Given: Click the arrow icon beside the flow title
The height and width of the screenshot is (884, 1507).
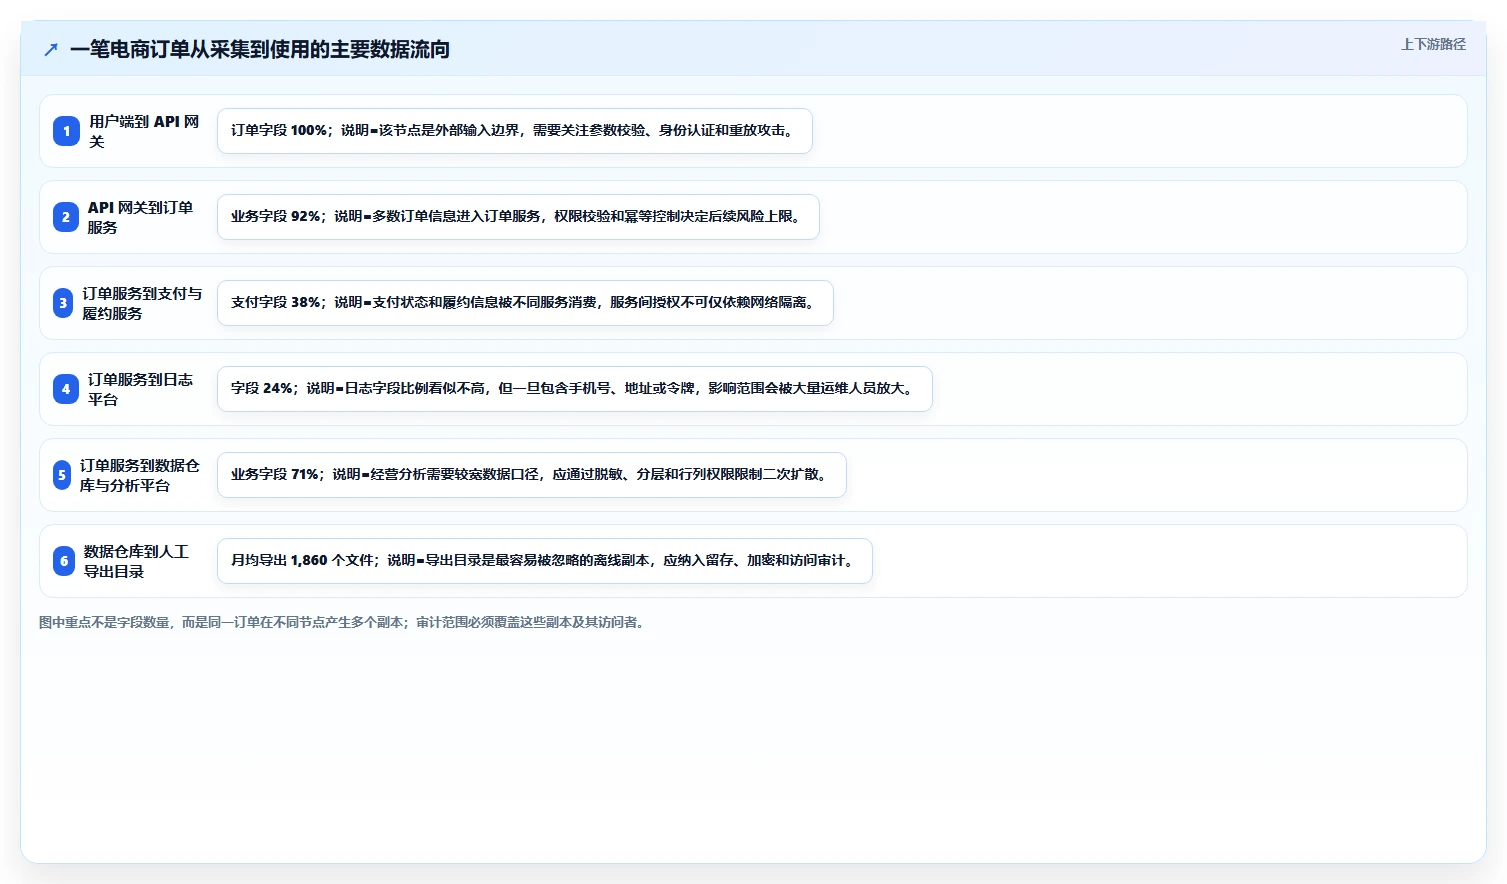Looking at the screenshot, I should tap(51, 49).
